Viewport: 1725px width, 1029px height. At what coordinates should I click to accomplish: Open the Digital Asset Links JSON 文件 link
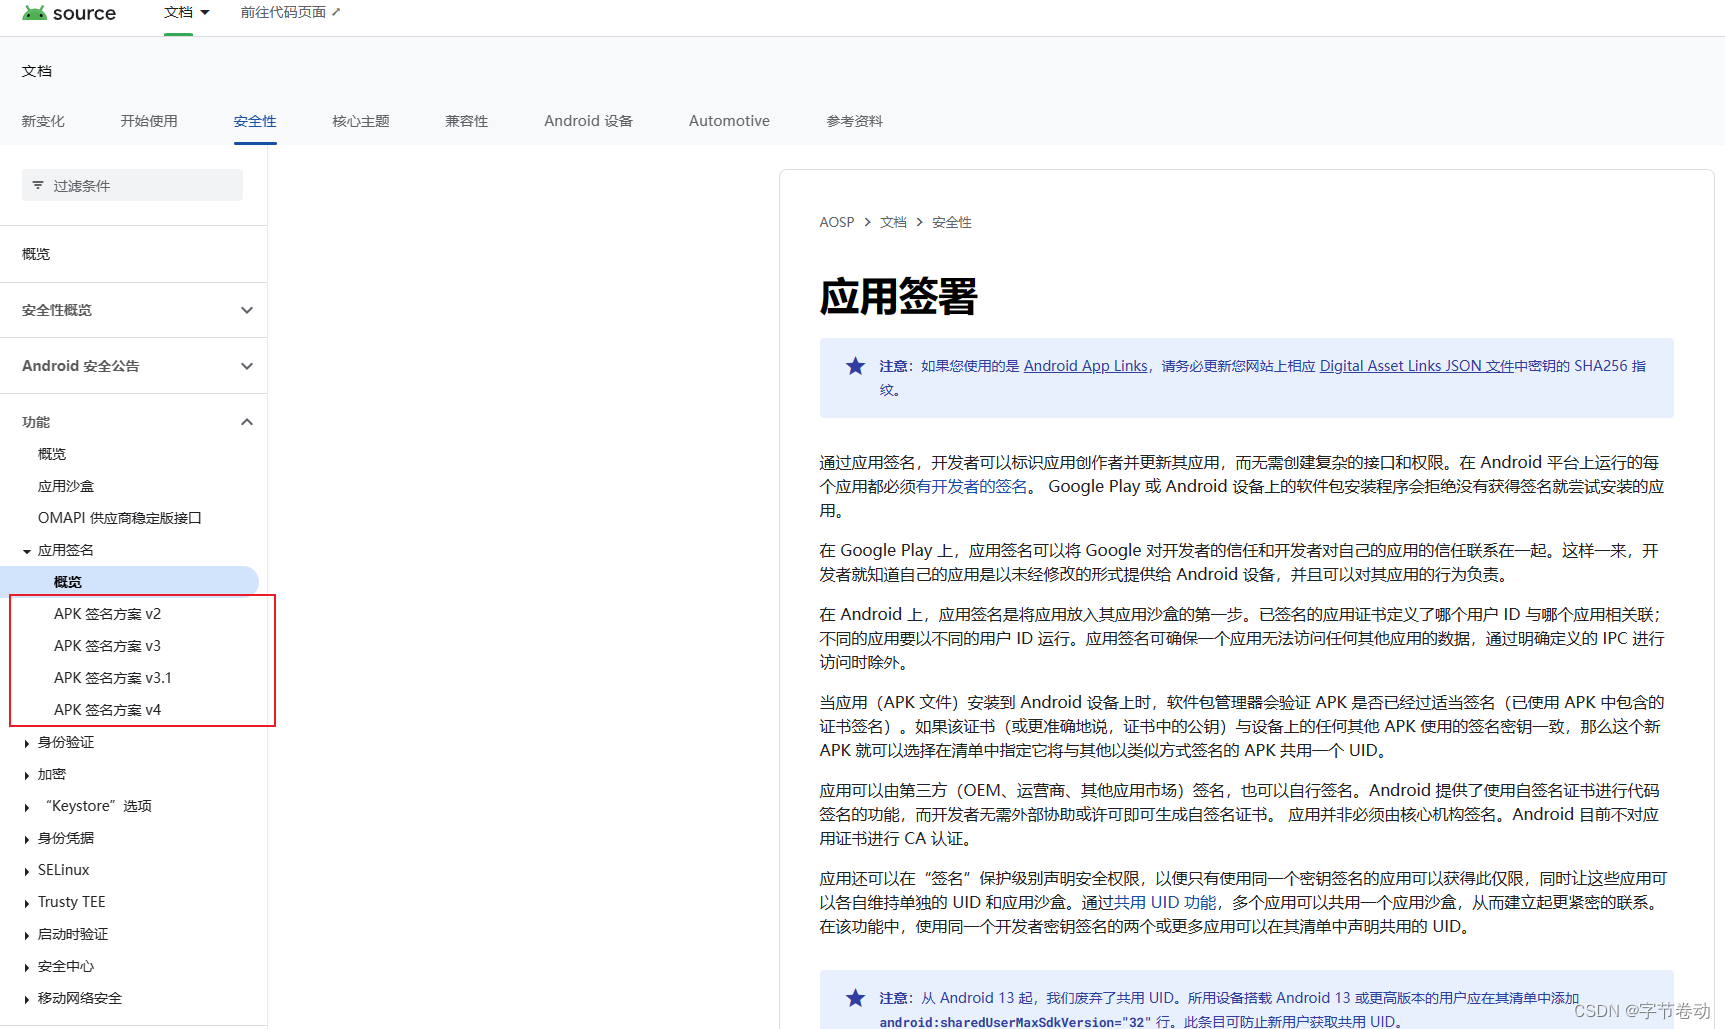(1416, 366)
